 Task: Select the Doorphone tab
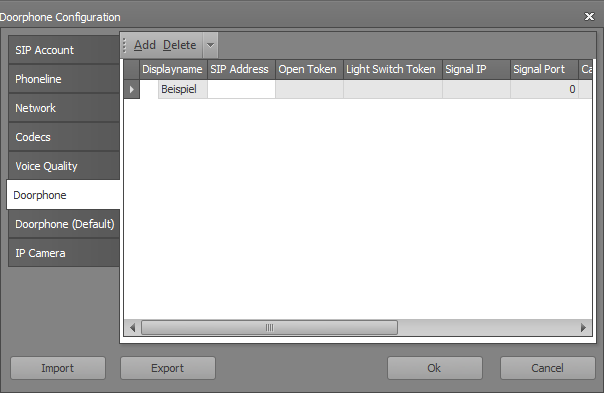pyautogui.click(x=64, y=195)
